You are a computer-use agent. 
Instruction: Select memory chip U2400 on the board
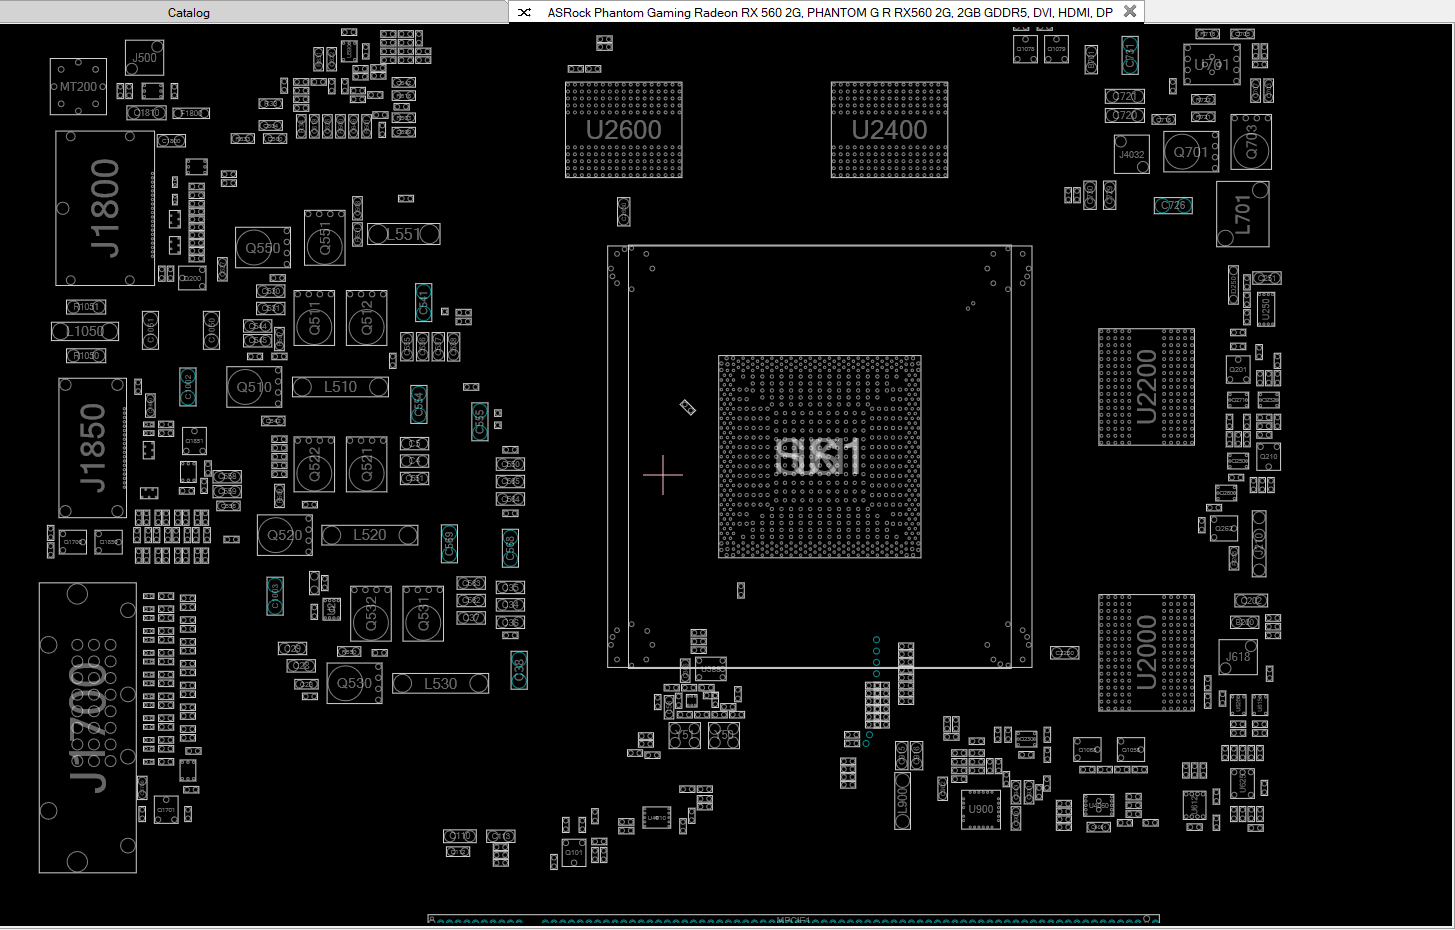(889, 130)
